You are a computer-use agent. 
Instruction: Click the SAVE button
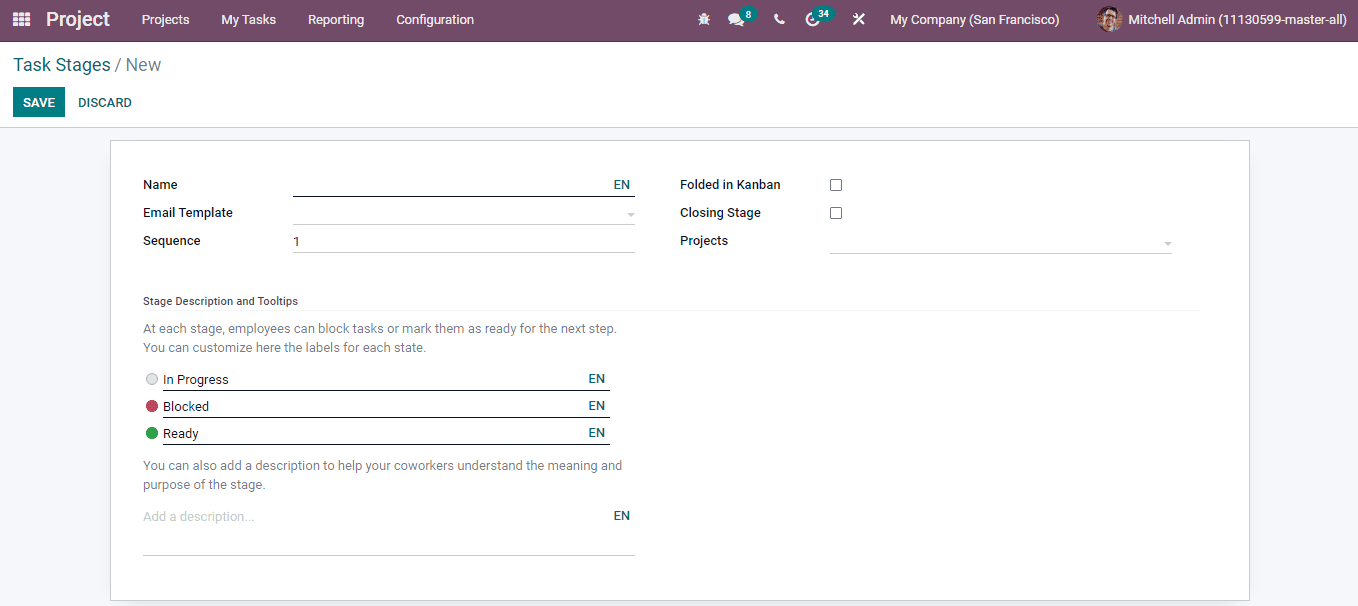[x=38, y=102]
